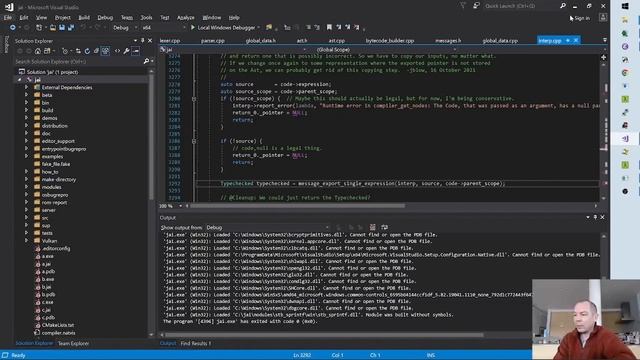Image resolution: width=640 pixels, height=360 pixels.
Task: Auto-hide the Solution Explorer with pin icon
Action: [x=142, y=40]
